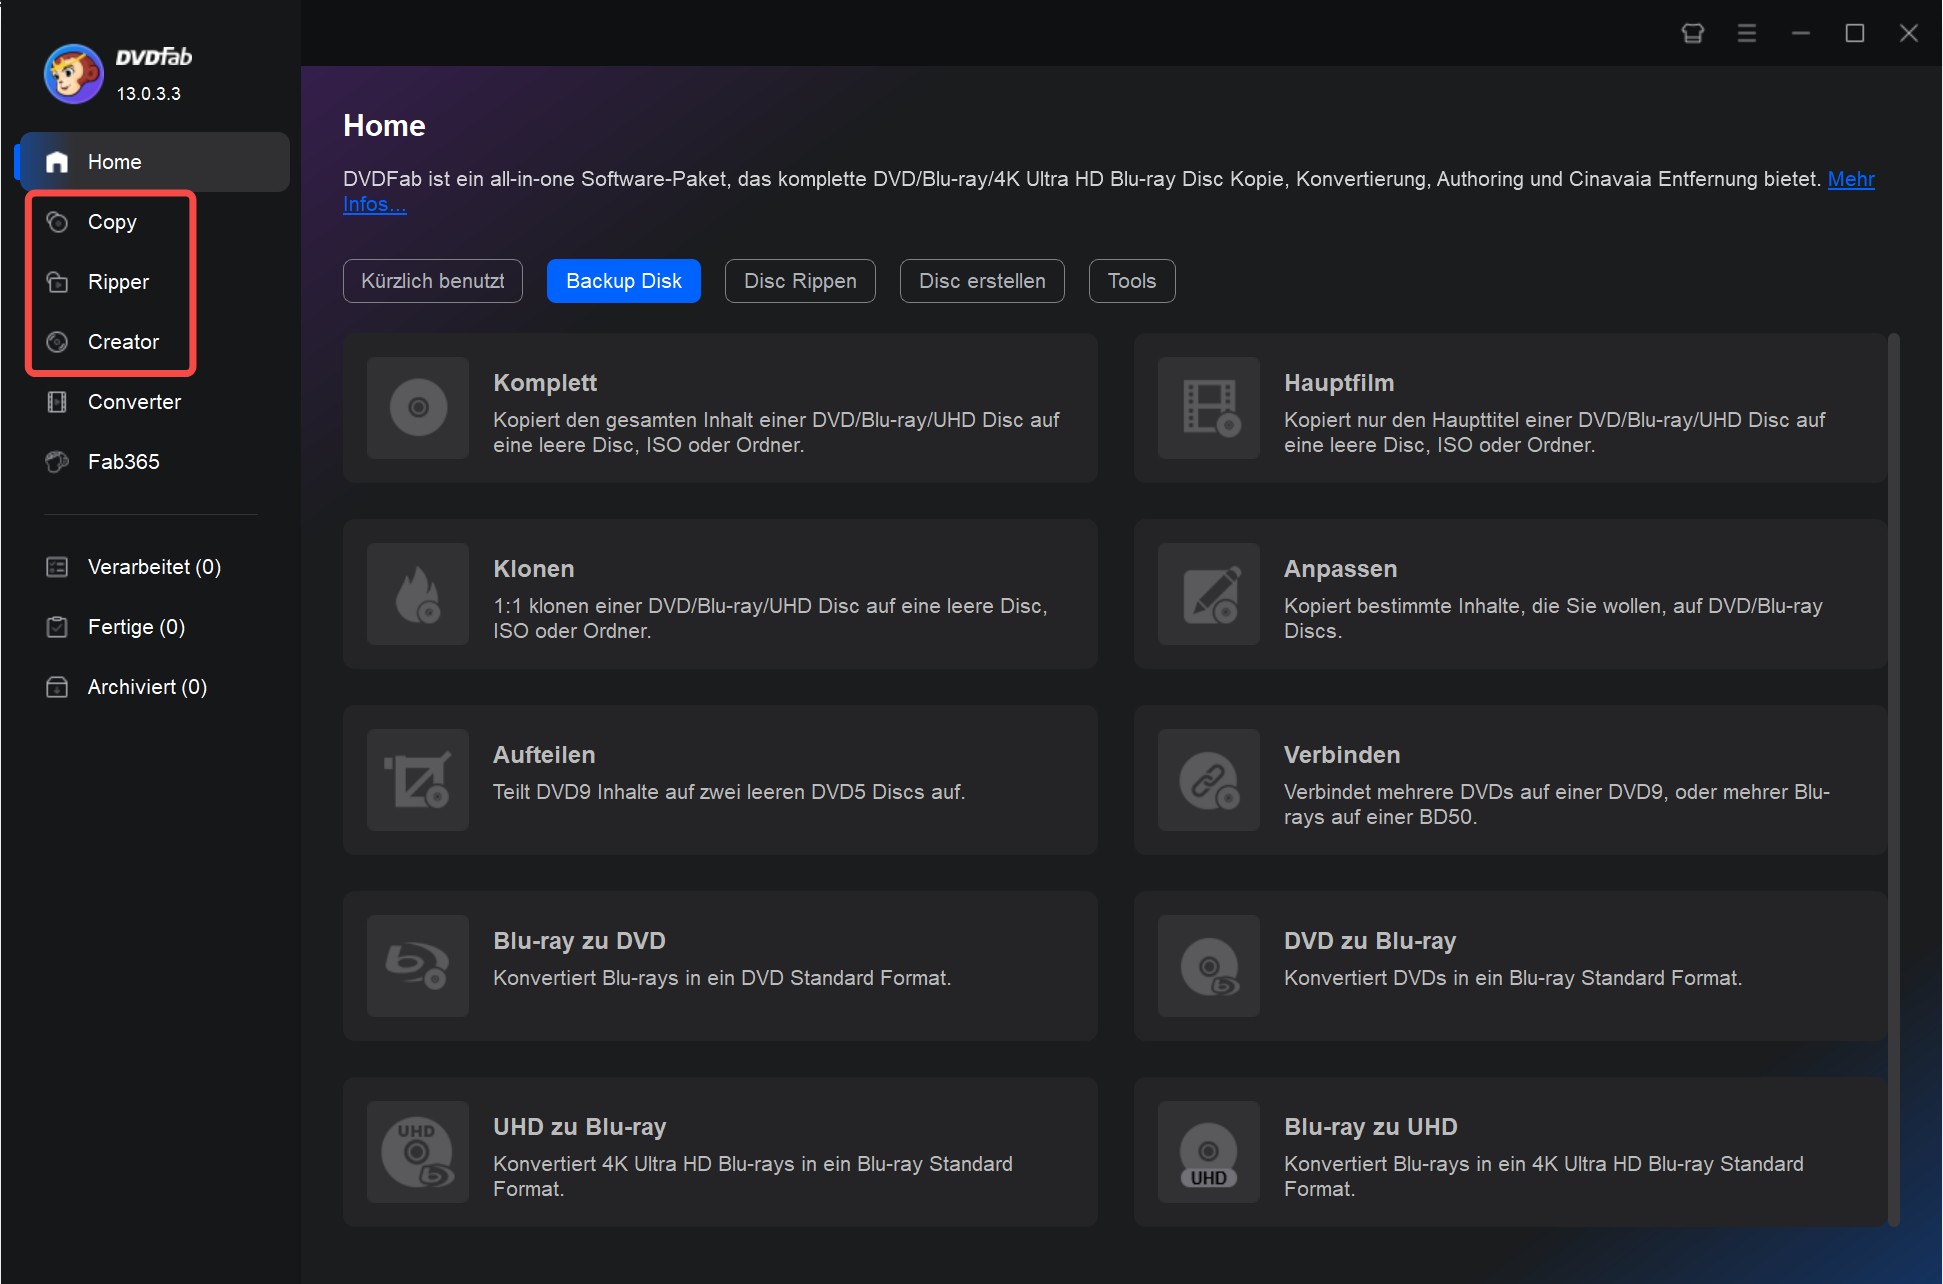1943x1284 pixels.
Task: Open the Fertige (0) list
Action: pos(136,627)
